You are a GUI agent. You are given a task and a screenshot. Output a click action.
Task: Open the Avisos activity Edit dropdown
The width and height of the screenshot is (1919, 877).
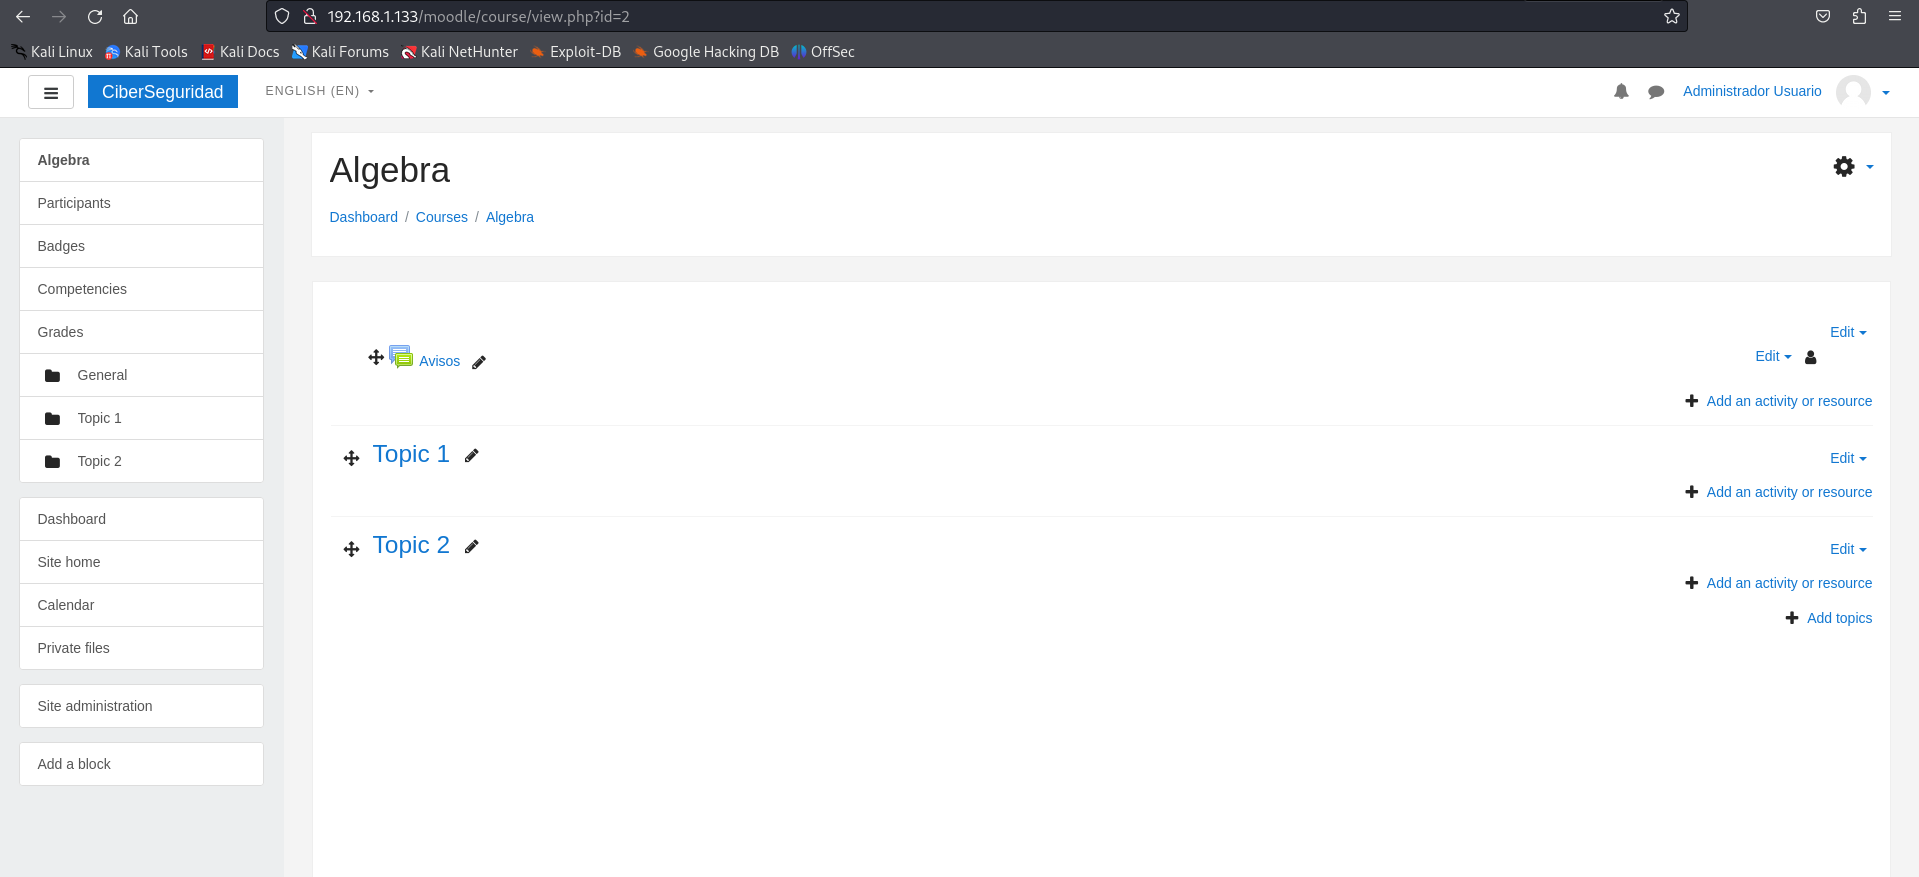(x=1773, y=356)
